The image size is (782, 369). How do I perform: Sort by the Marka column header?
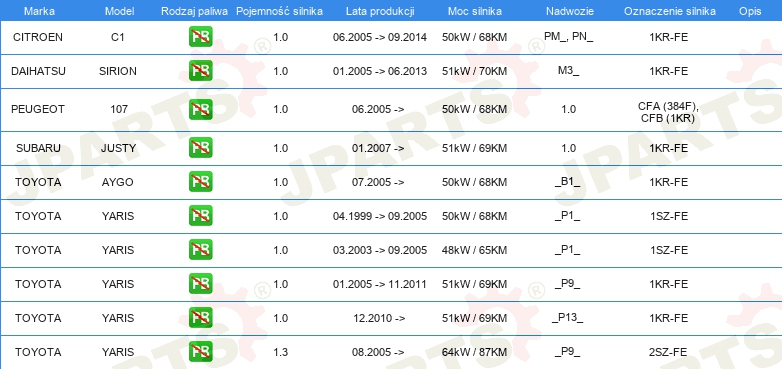coord(39,11)
